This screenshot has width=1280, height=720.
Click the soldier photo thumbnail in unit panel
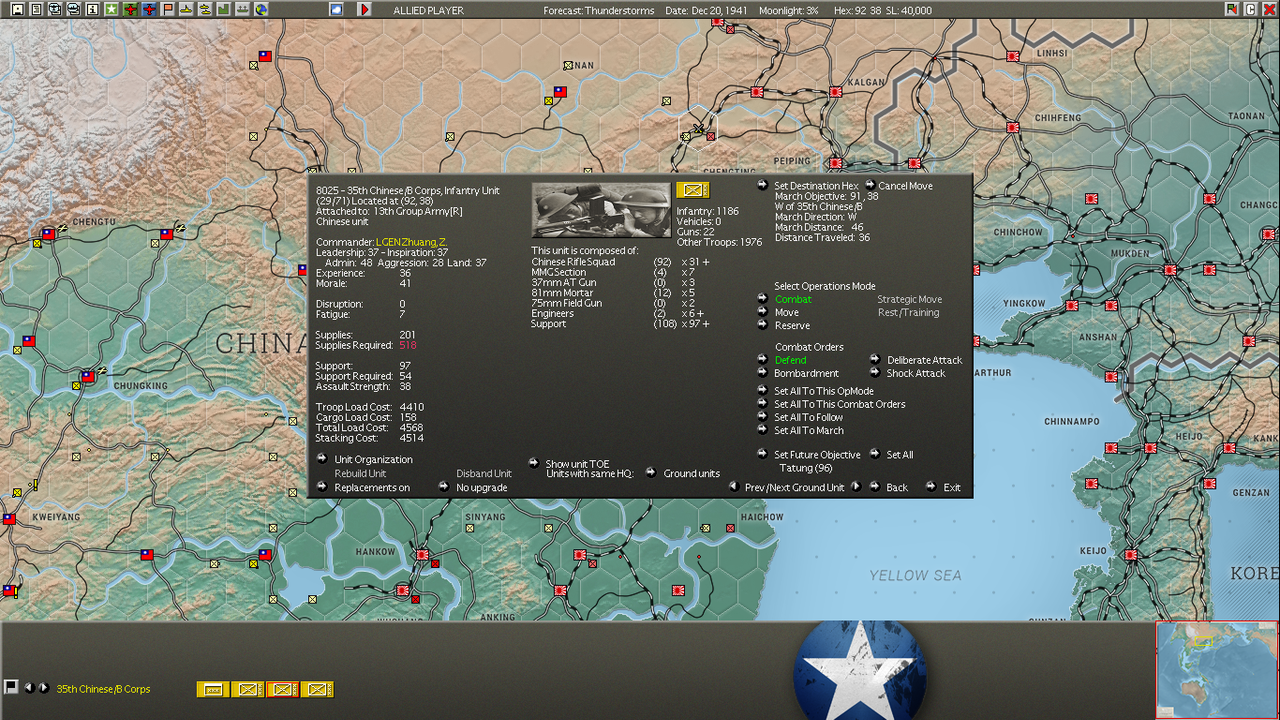pyautogui.click(x=601, y=209)
